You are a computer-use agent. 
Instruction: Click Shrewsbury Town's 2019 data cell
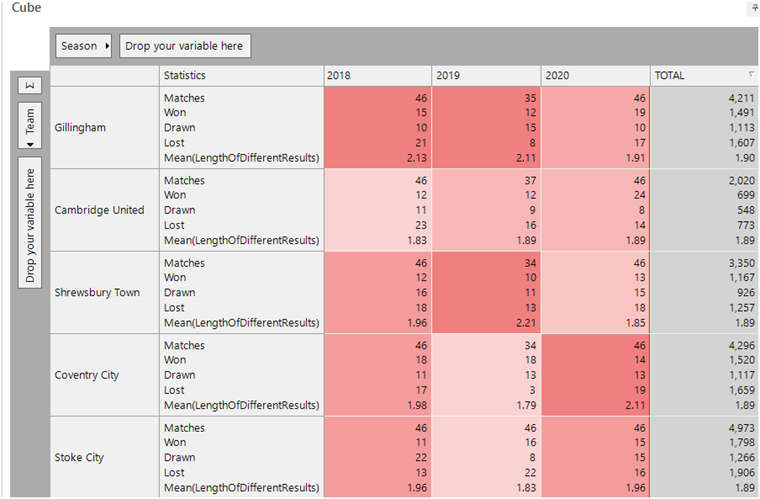click(486, 293)
